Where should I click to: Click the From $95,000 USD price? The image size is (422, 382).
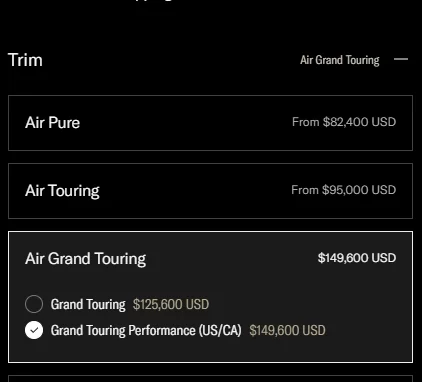pyautogui.click(x=344, y=190)
